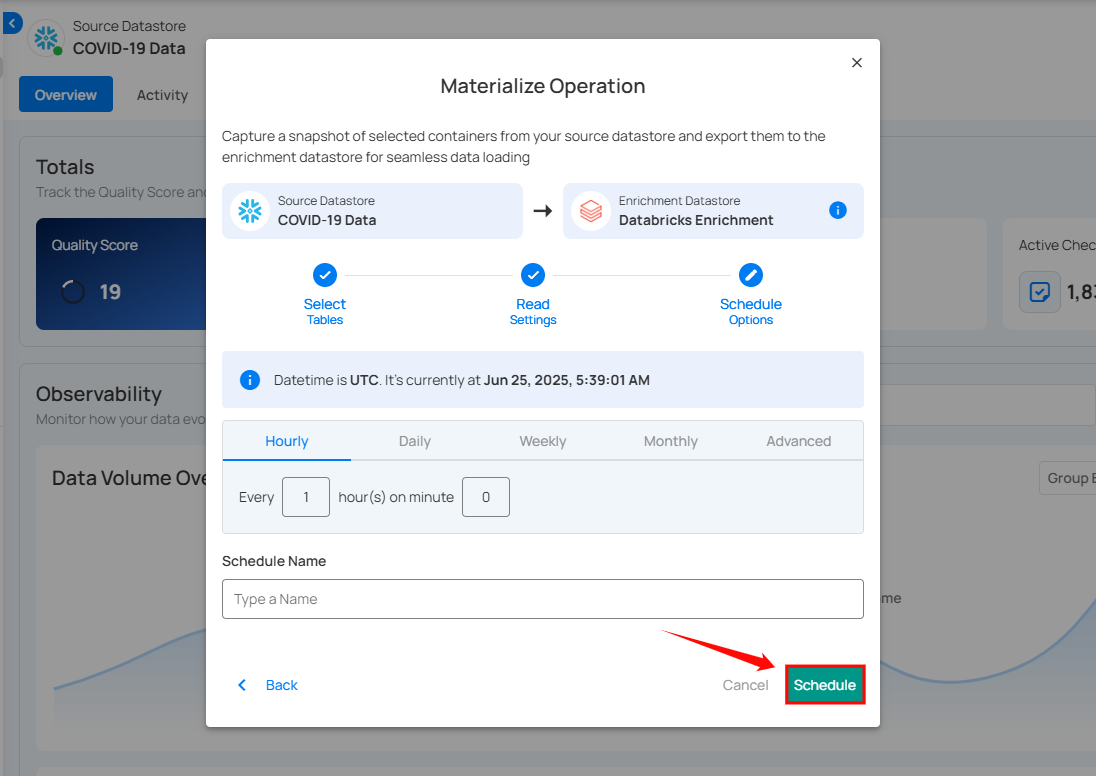This screenshot has height=776, width=1096.
Task: Click the enrichment datastore info icon
Action: point(838,210)
